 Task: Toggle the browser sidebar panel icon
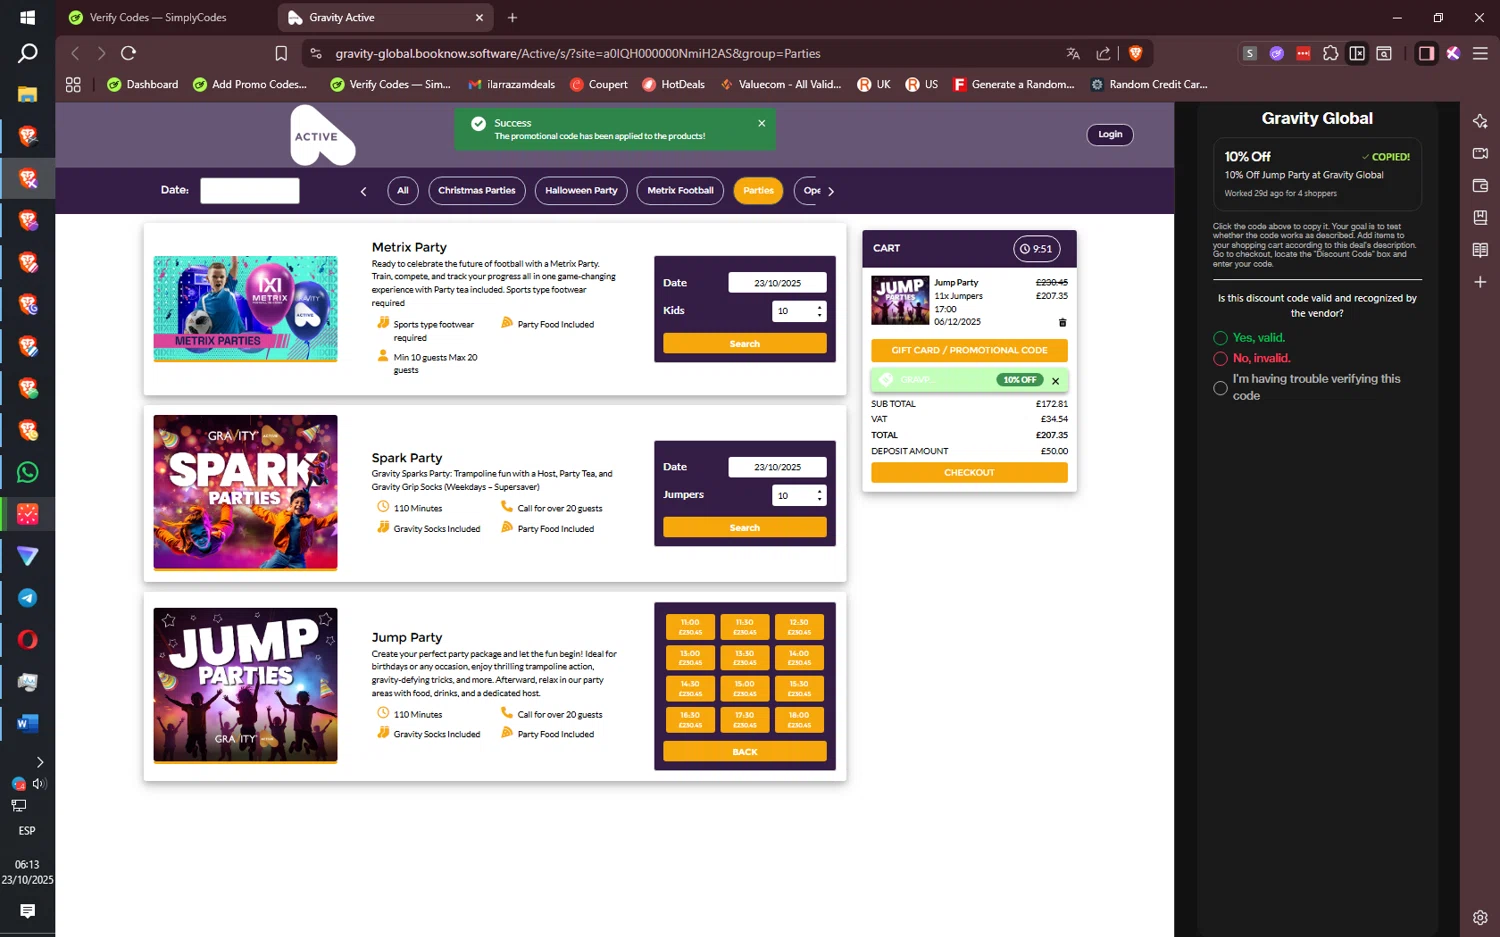click(1426, 53)
